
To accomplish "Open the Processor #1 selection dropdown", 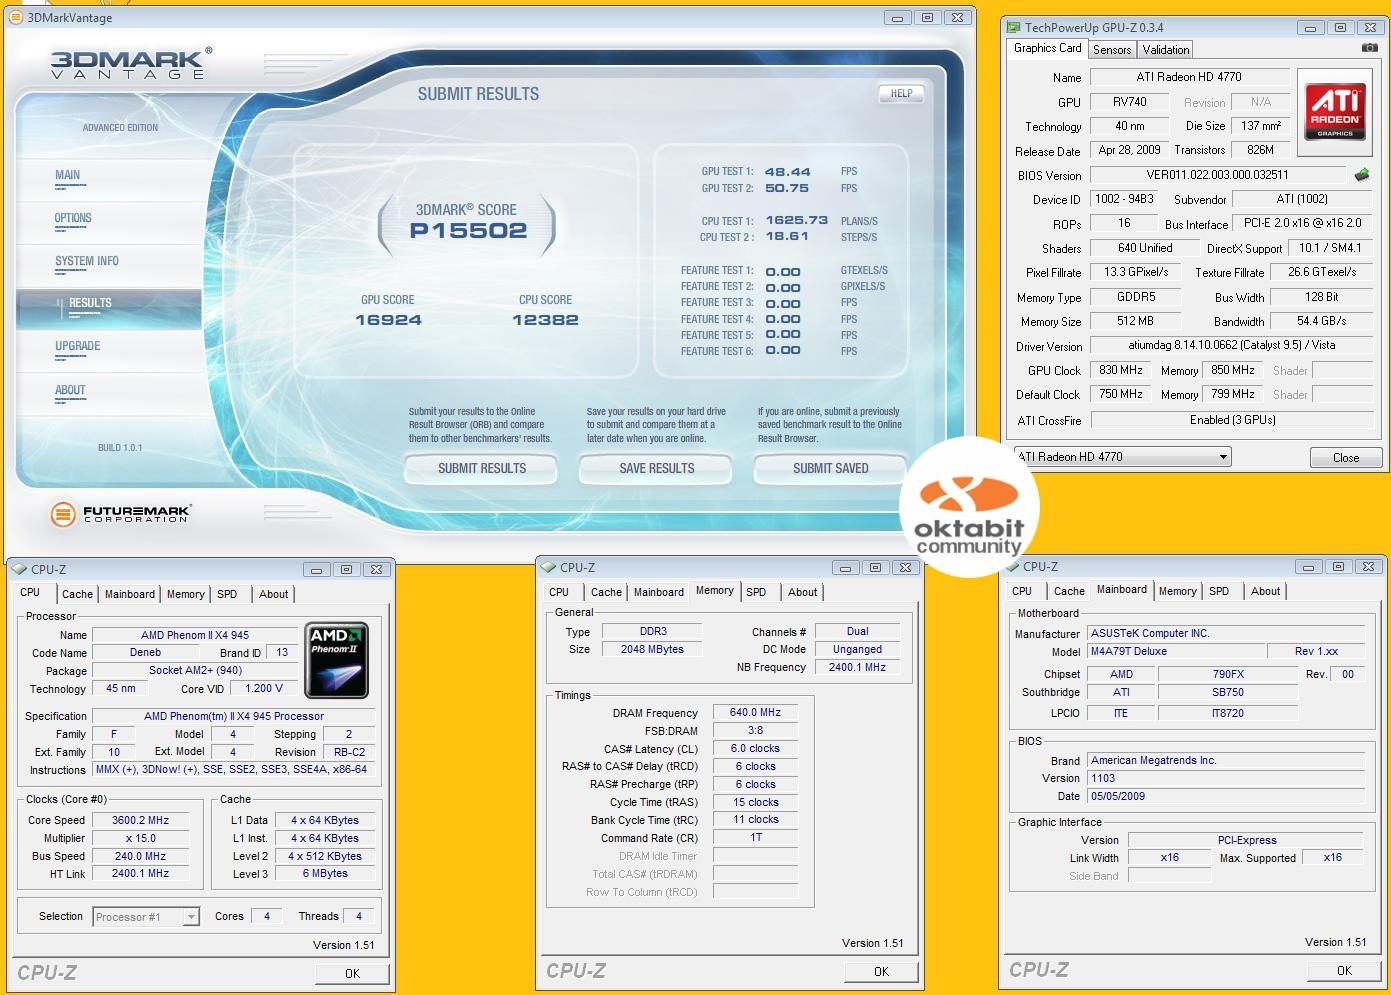I will coord(192,917).
